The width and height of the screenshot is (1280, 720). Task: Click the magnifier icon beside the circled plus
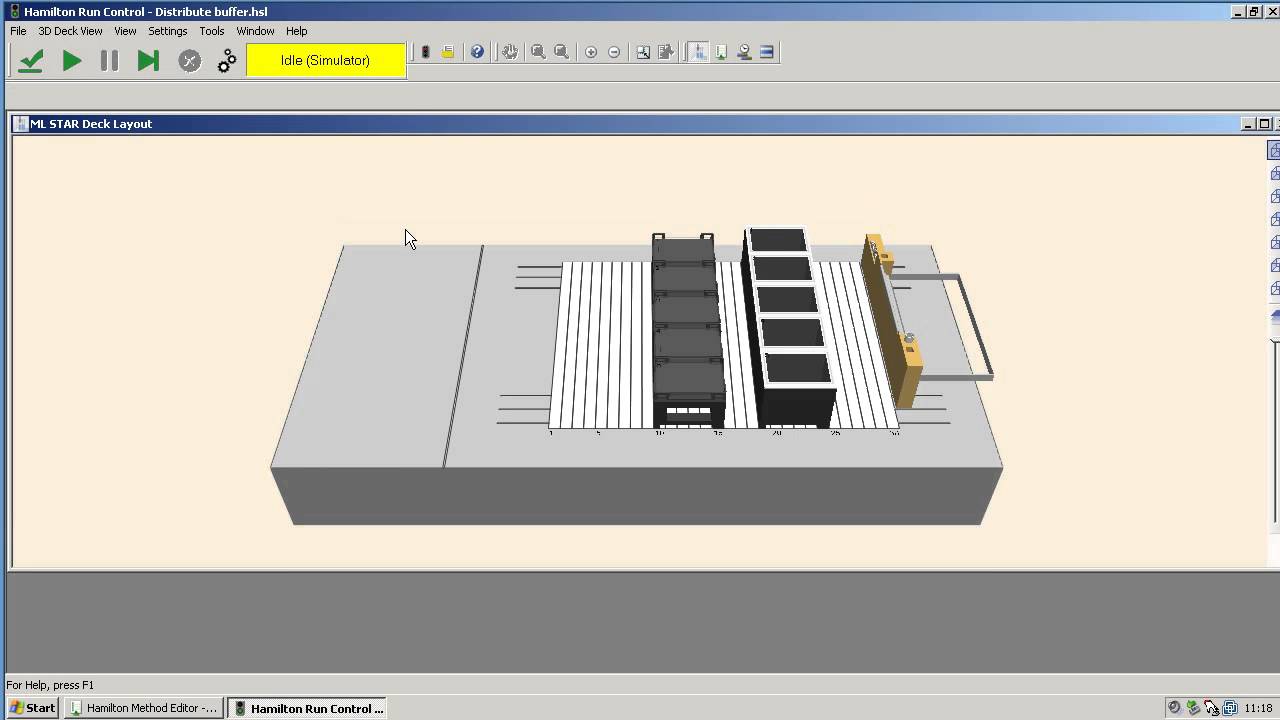coord(561,52)
